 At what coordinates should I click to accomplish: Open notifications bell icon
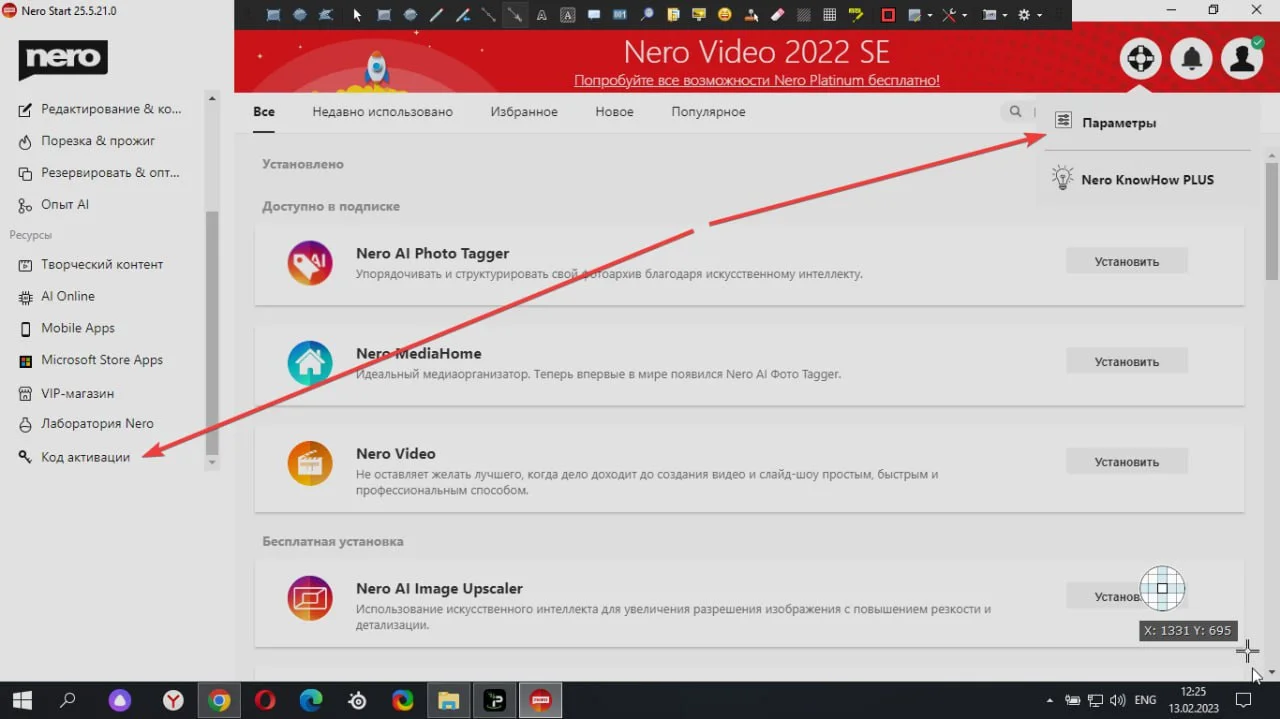(x=1191, y=59)
